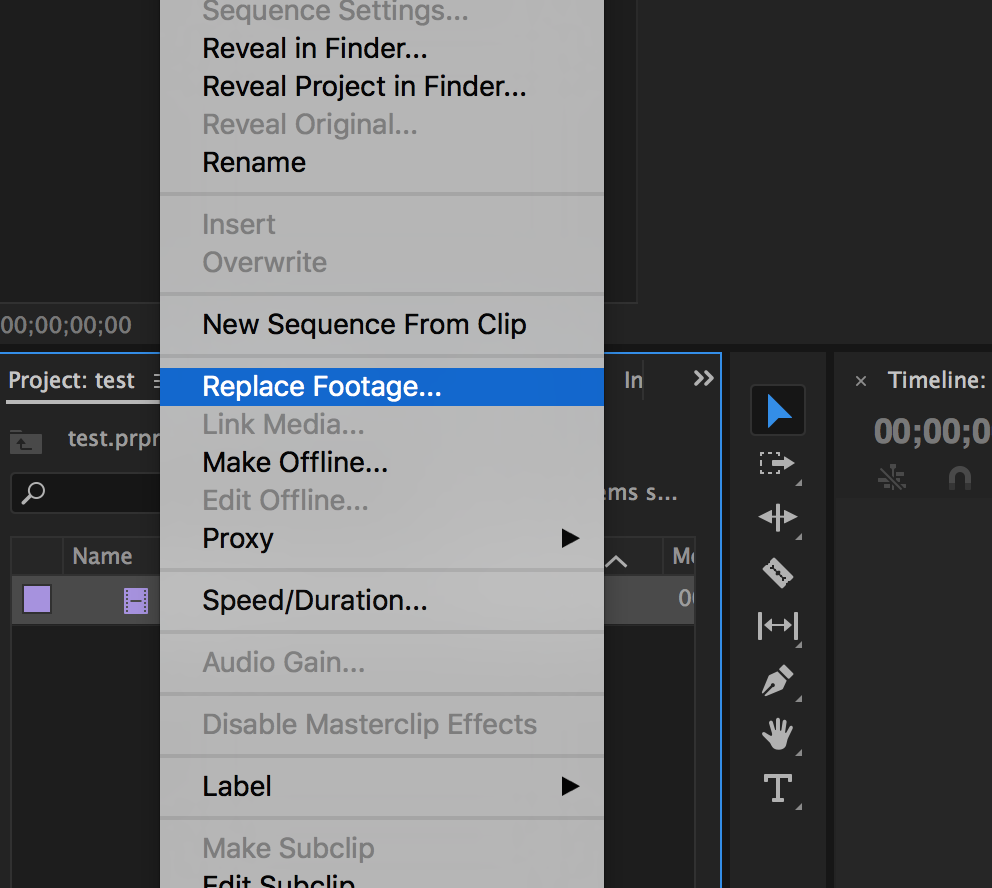Select the Slip tool
Image resolution: width=992 pixels, height=888 pixels.
click(x=777, y=626)
